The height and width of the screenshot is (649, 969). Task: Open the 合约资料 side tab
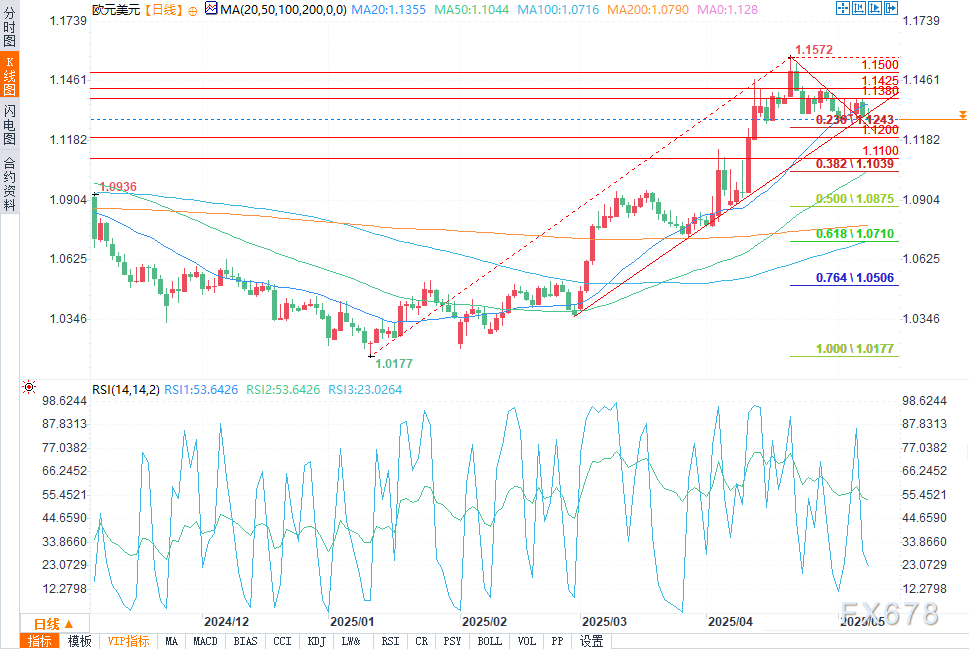pyautogui.click(x=9, y=184)
